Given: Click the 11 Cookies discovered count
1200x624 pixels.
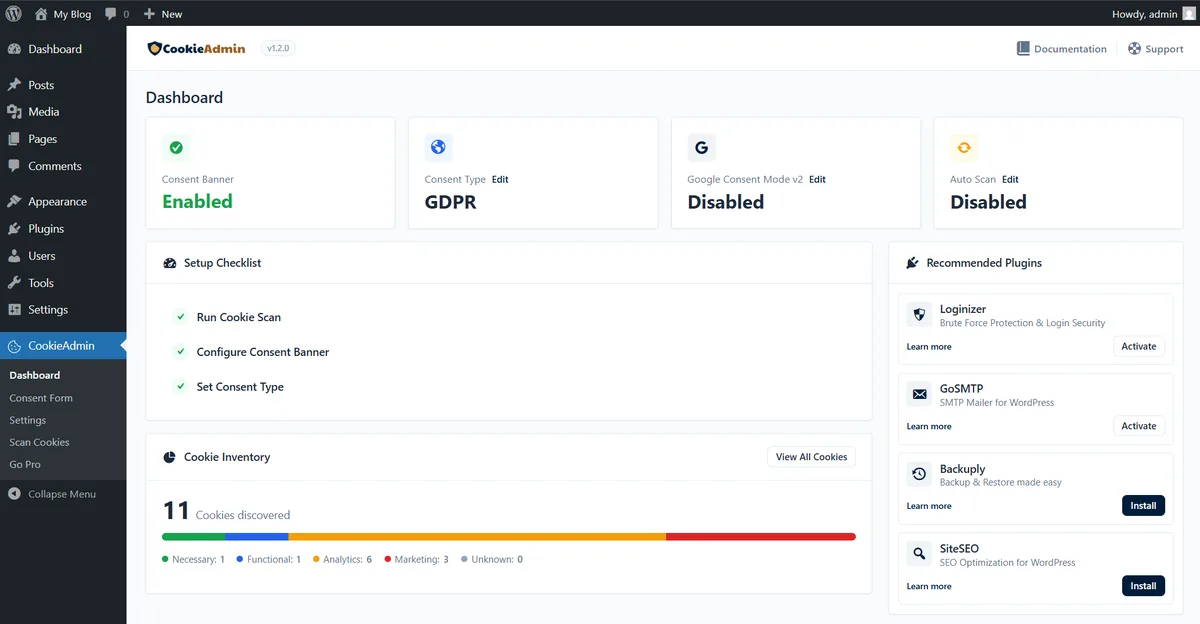Looking at the screenshot, I should tap(226, 512).
